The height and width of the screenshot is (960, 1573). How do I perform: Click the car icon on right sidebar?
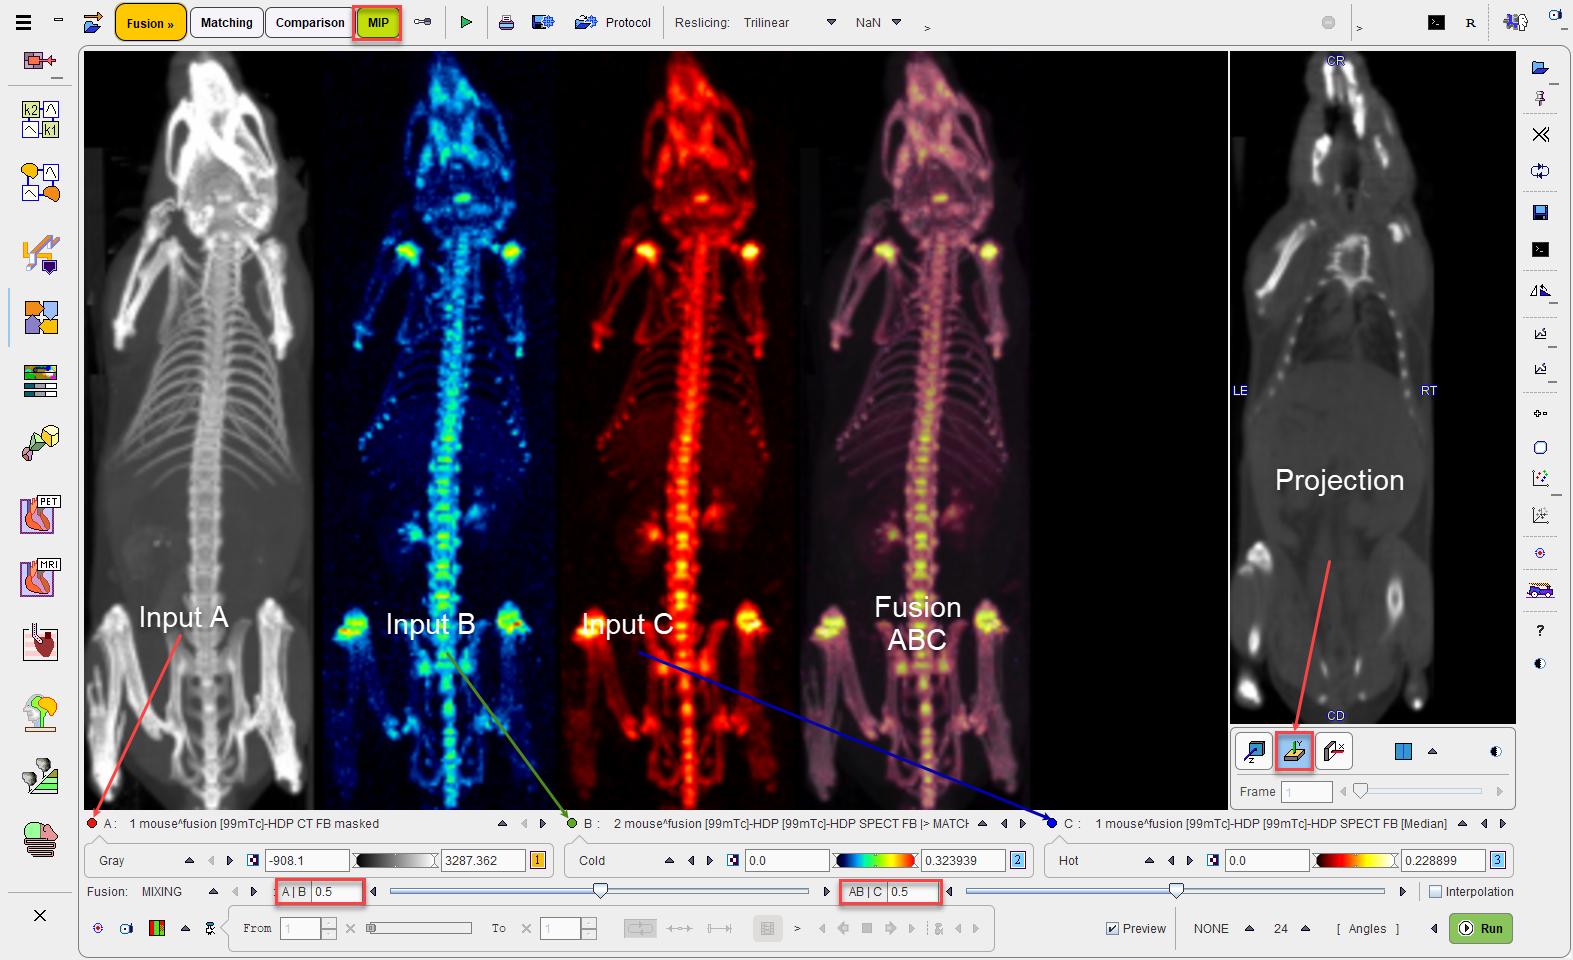[x=1540, y=590]
